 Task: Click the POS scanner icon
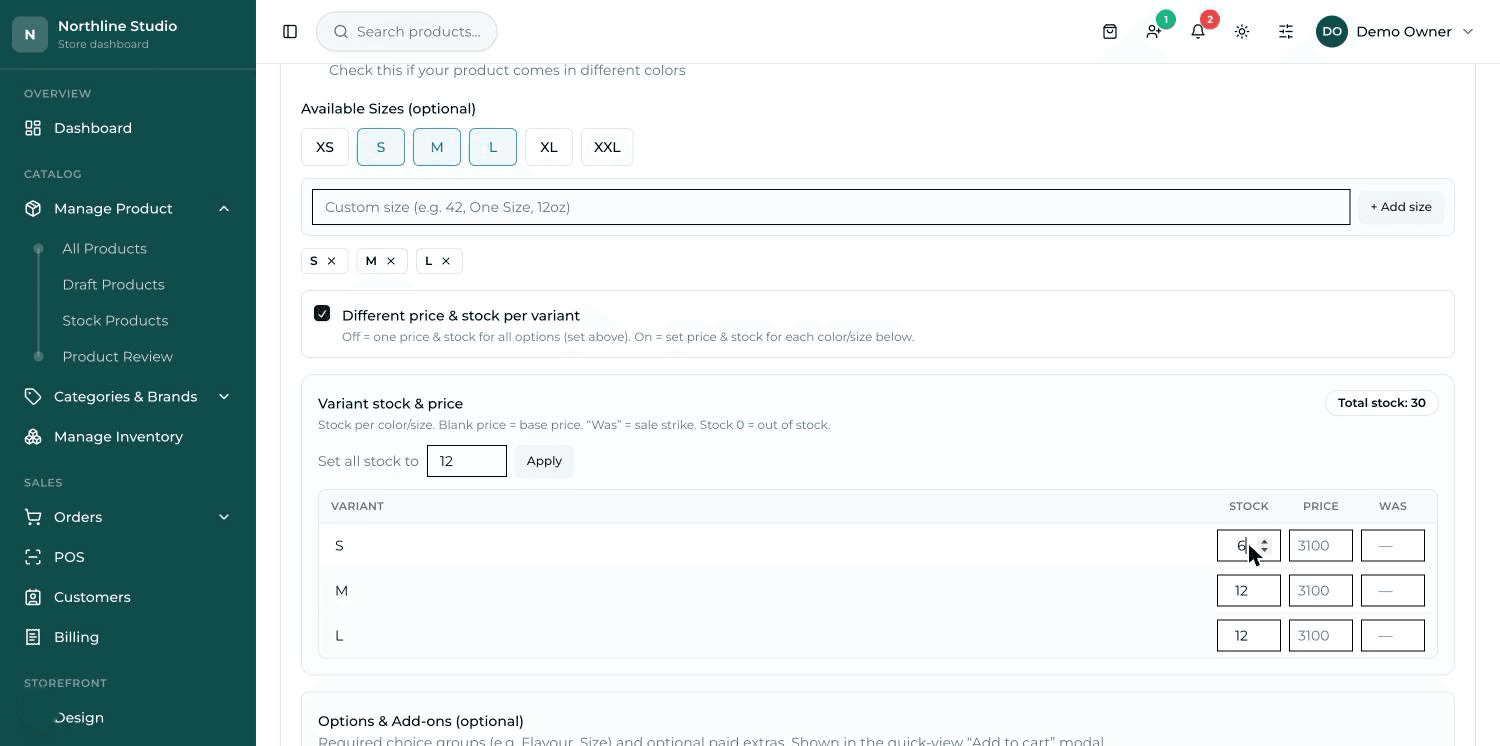tap(33, 557)
